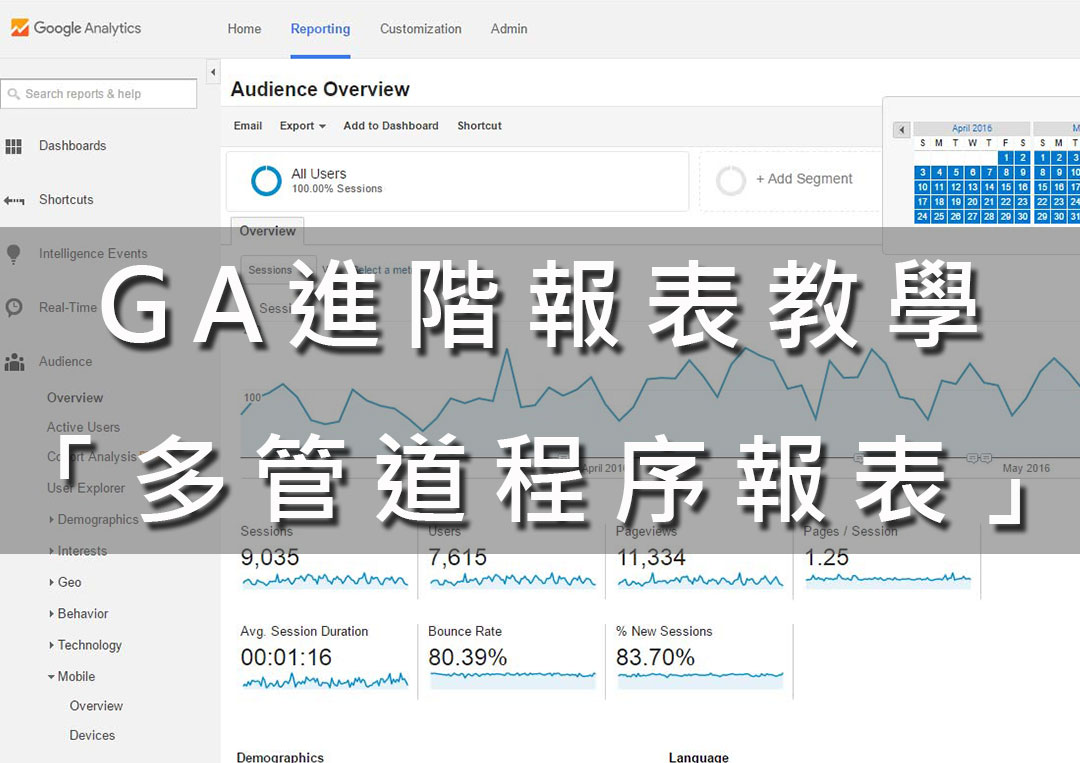Click the All Users circle icon
The height and width of the screenshot is (763, 1080).
click(x=267, y=181)
